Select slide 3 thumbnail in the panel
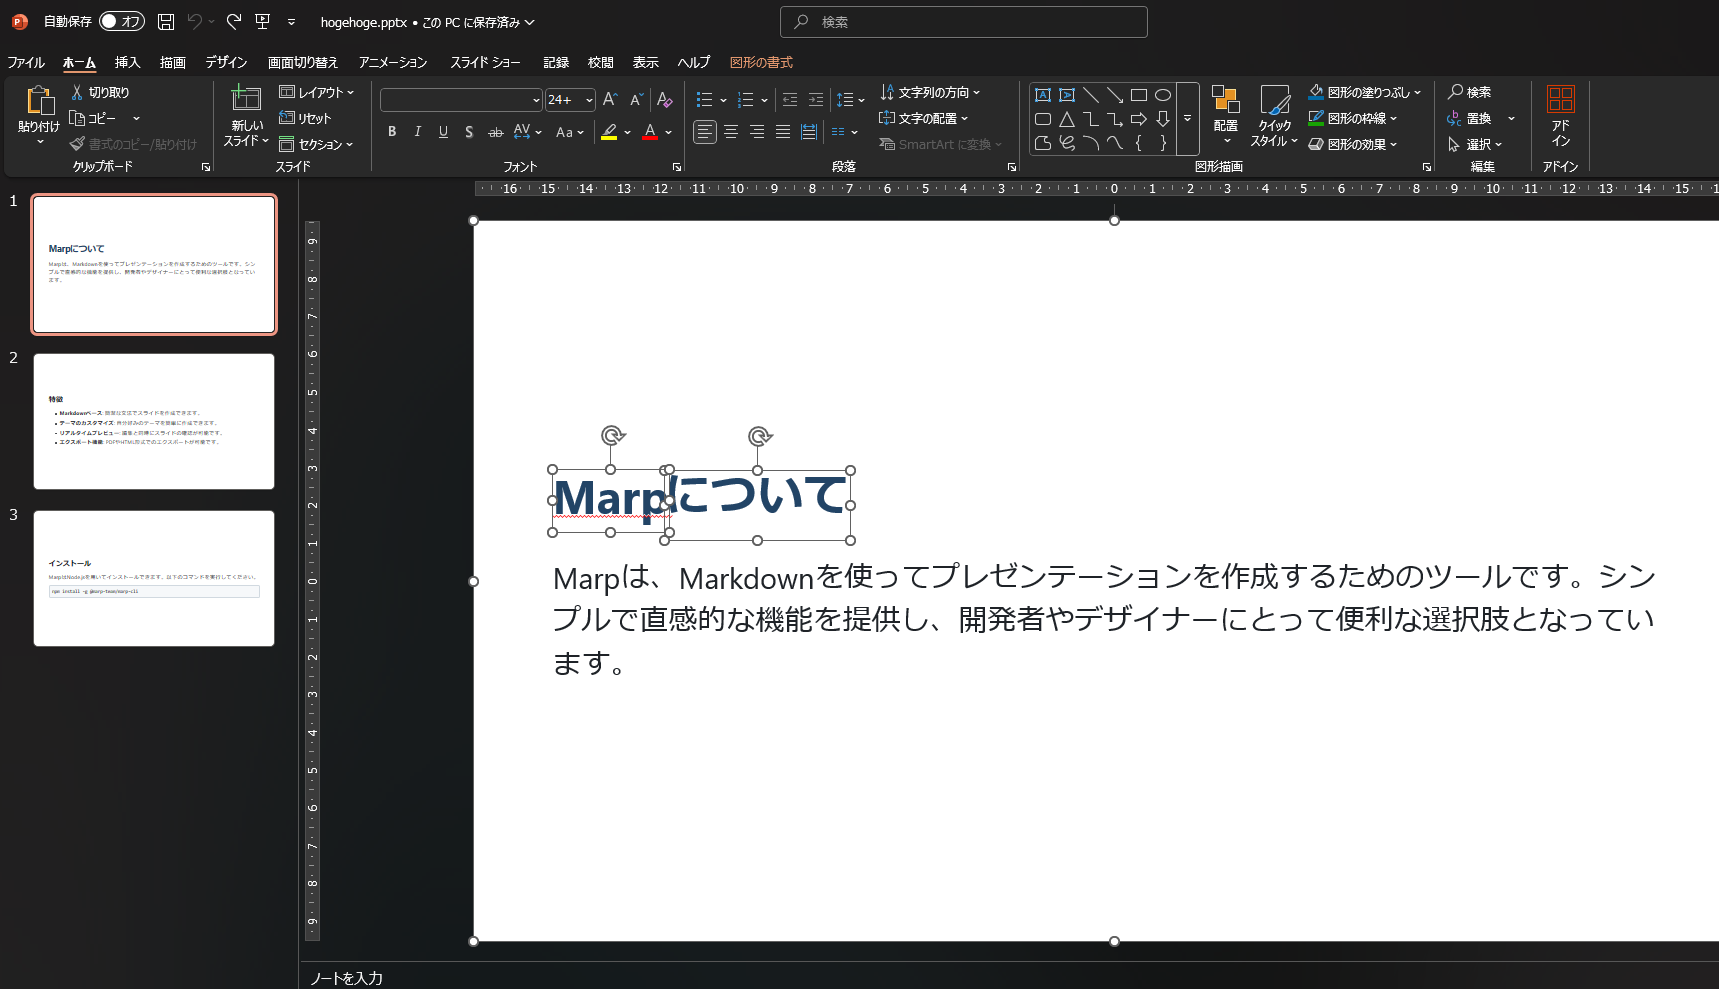 click(x=153, y=579)
